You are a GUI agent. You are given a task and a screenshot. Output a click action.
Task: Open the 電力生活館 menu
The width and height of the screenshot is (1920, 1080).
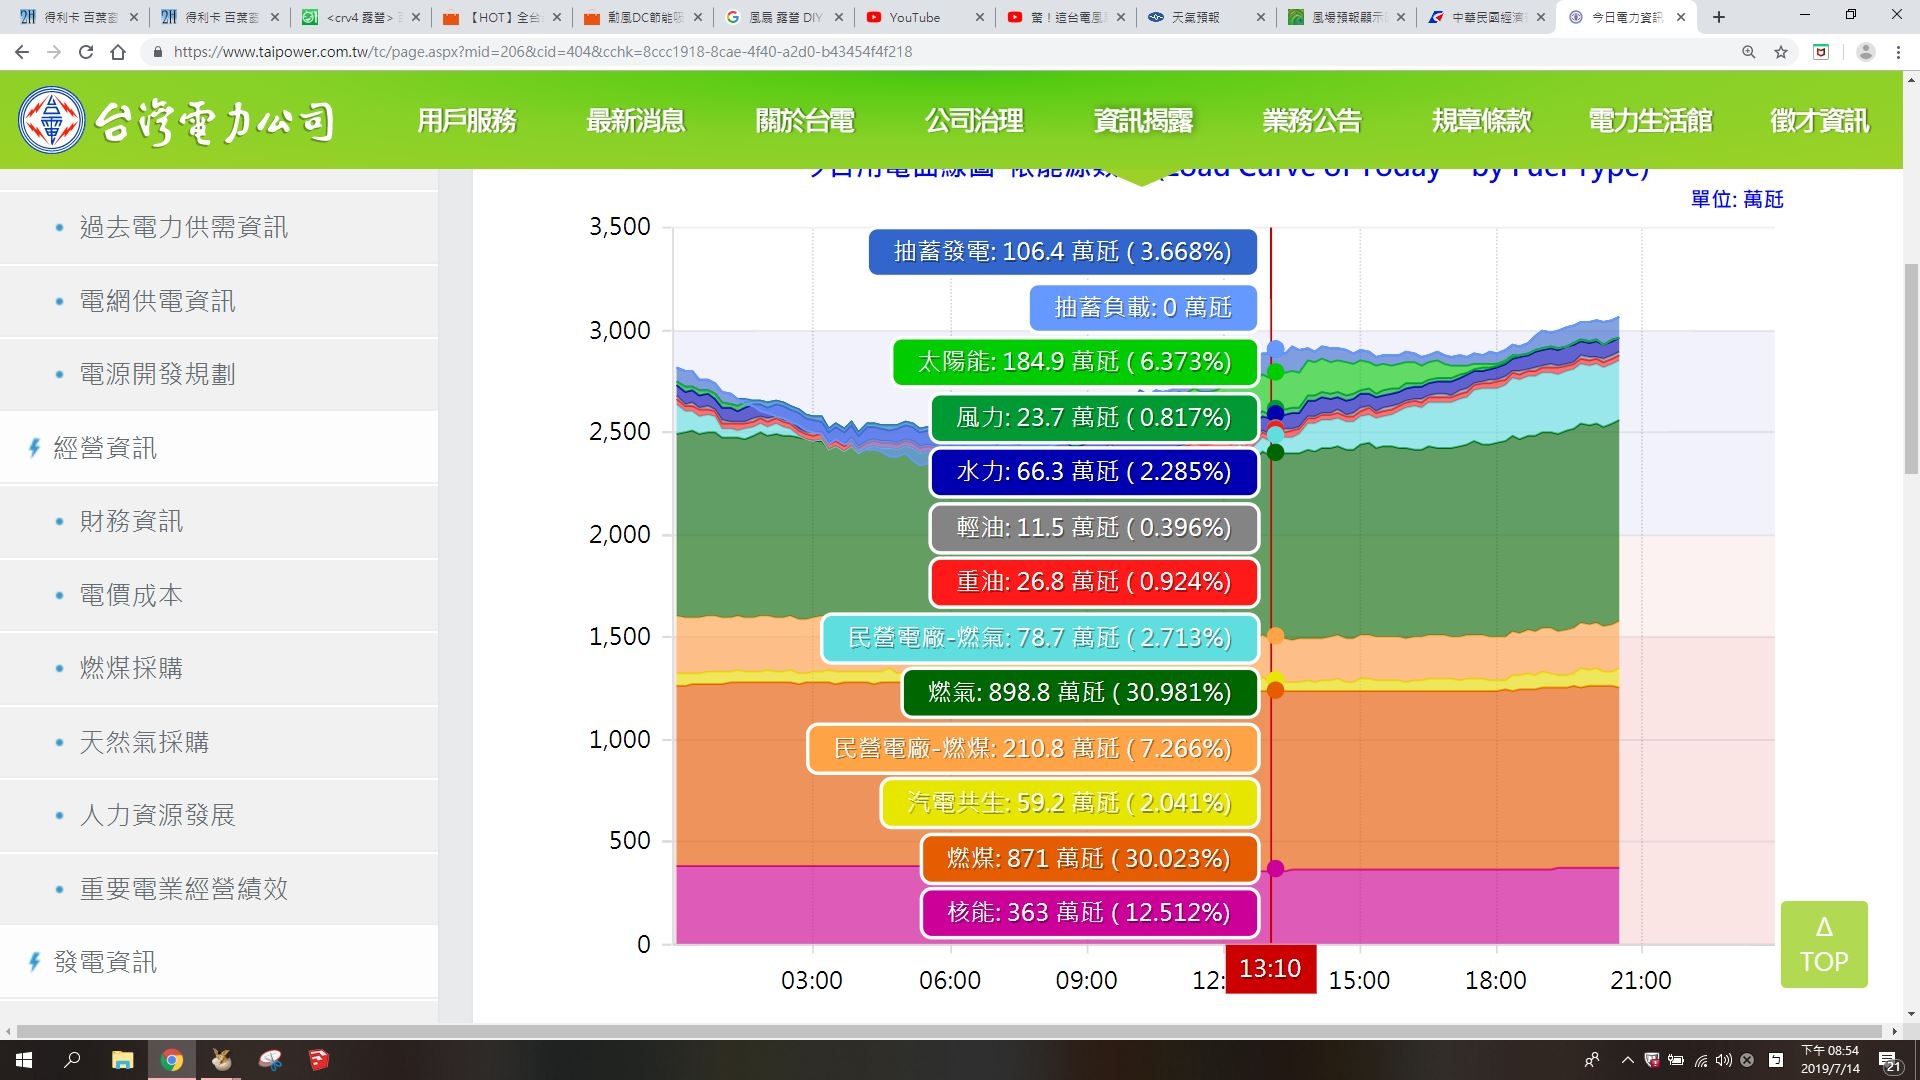point(1650,121)
